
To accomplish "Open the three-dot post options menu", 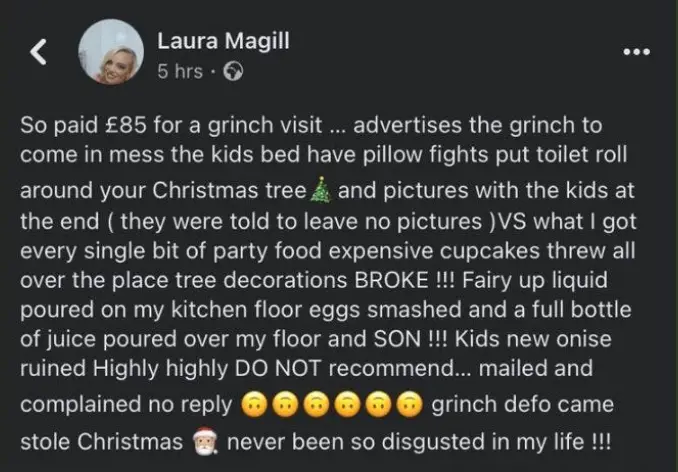I will (x=636, y=52).
